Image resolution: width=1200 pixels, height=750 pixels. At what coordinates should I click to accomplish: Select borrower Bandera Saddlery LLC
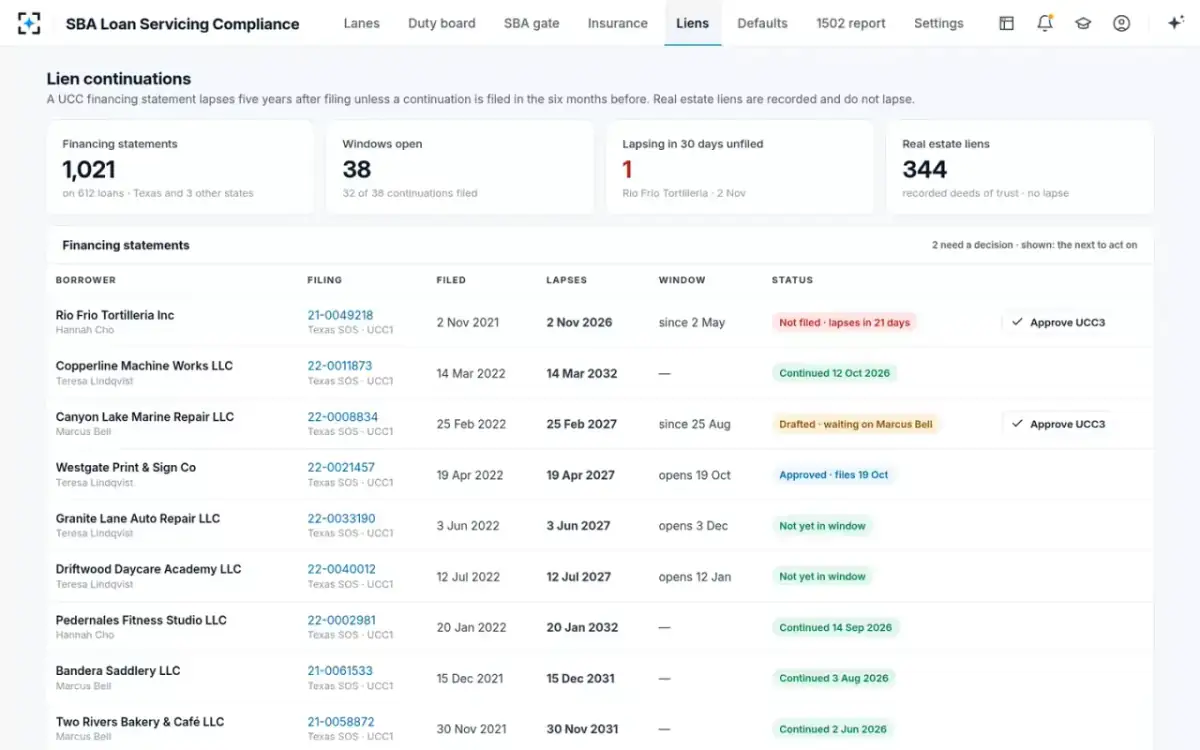coord(118,671)
